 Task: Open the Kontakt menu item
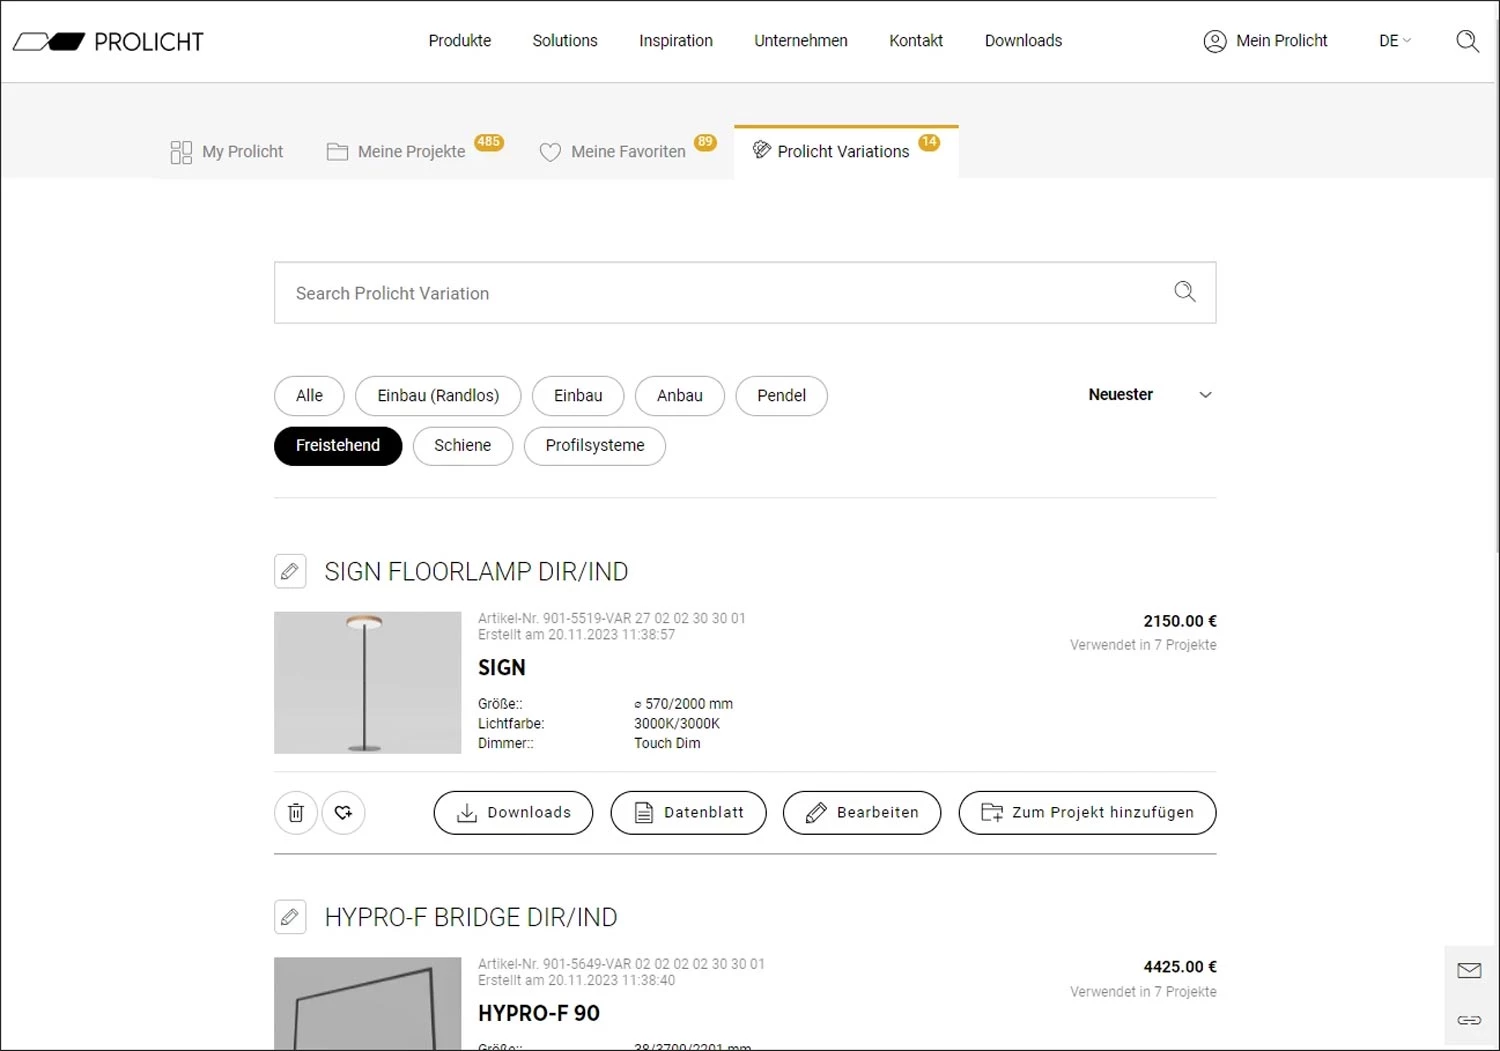point(916,41)
